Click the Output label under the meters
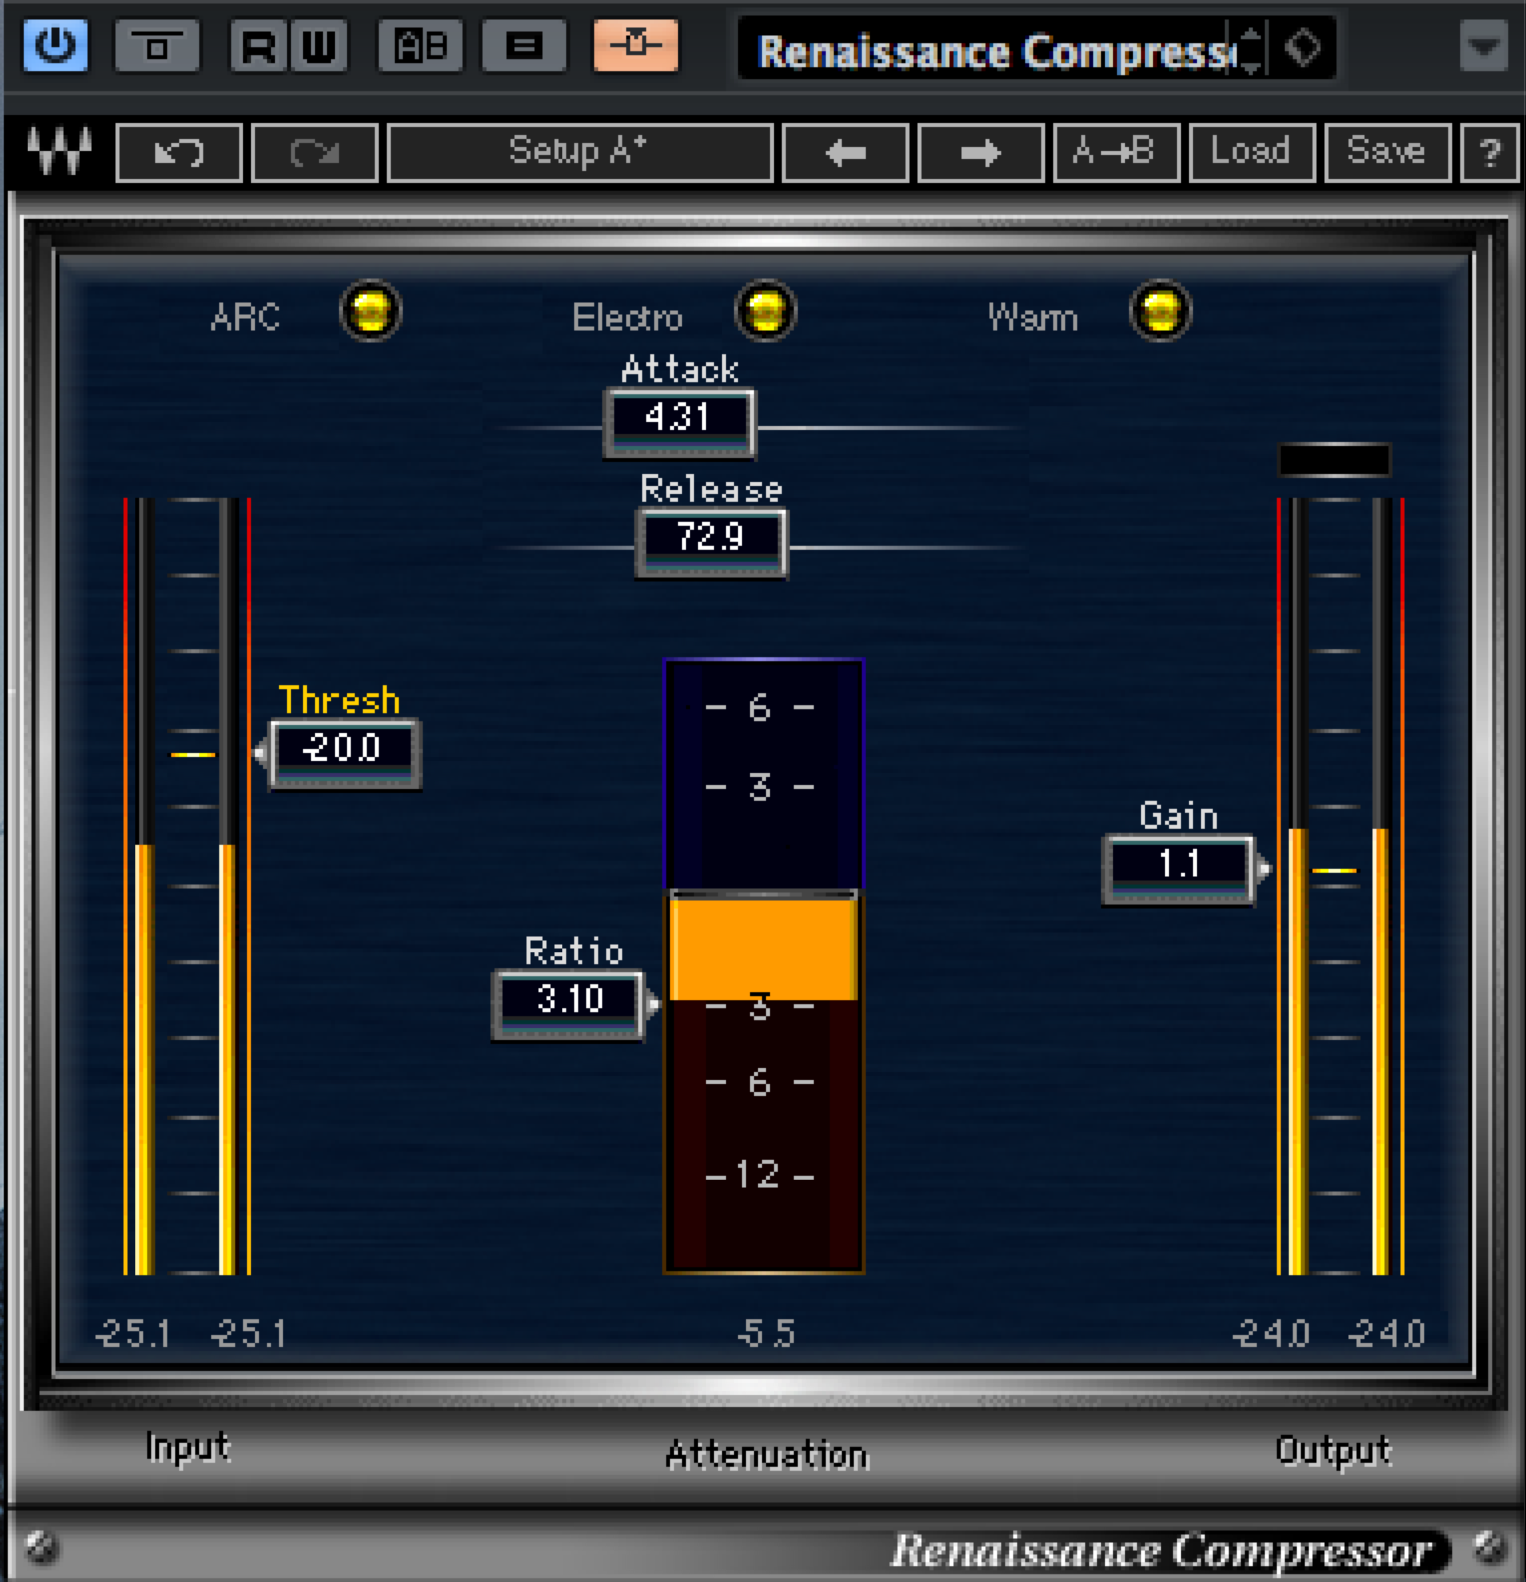 coord(1333,1450)
